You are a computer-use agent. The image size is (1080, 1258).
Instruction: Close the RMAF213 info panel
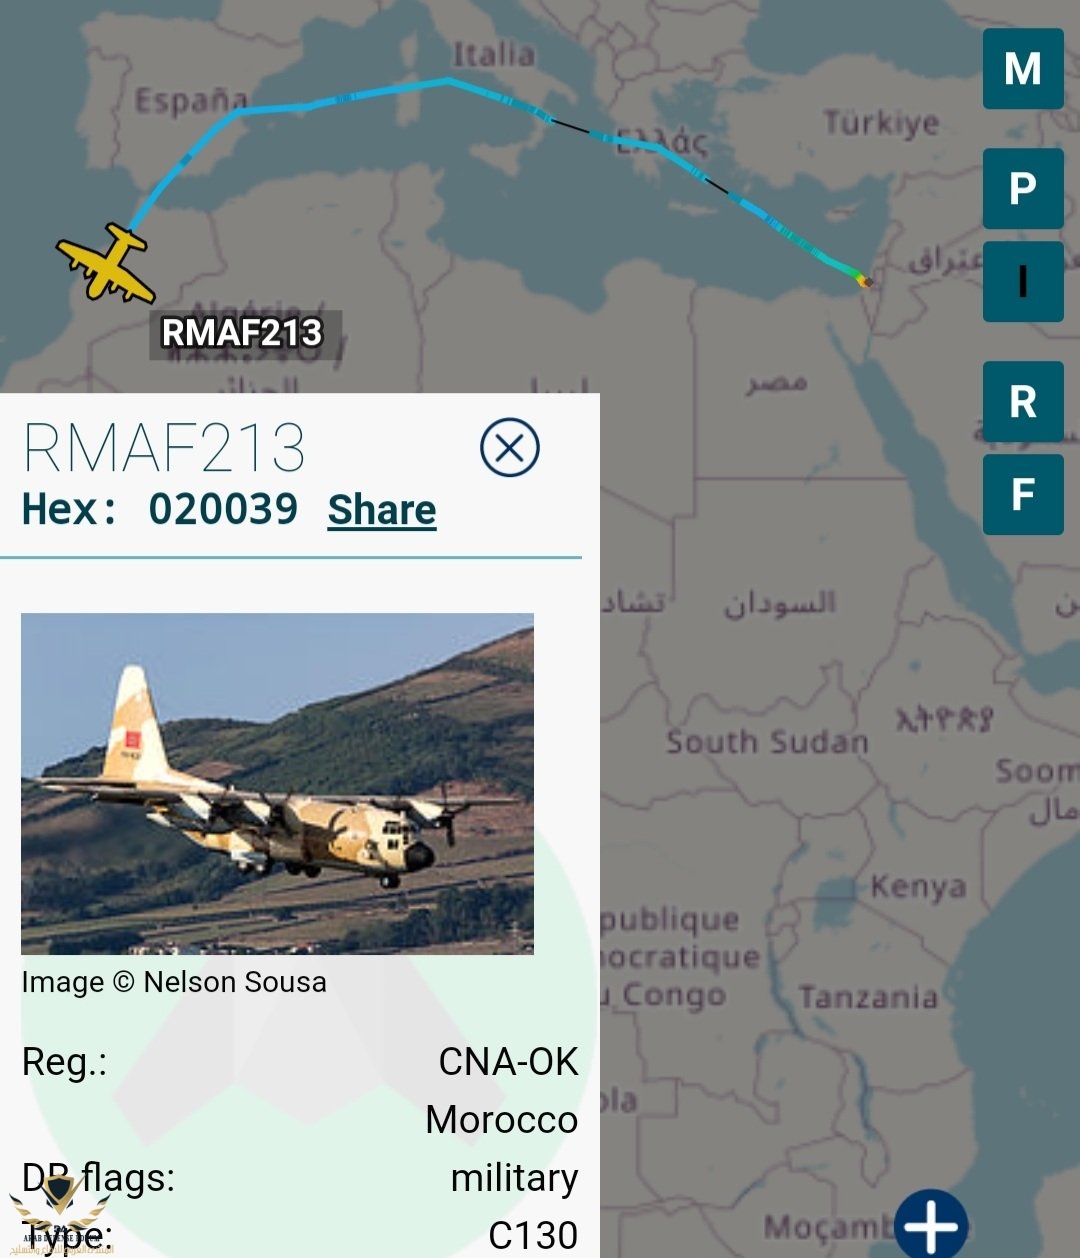510,447
